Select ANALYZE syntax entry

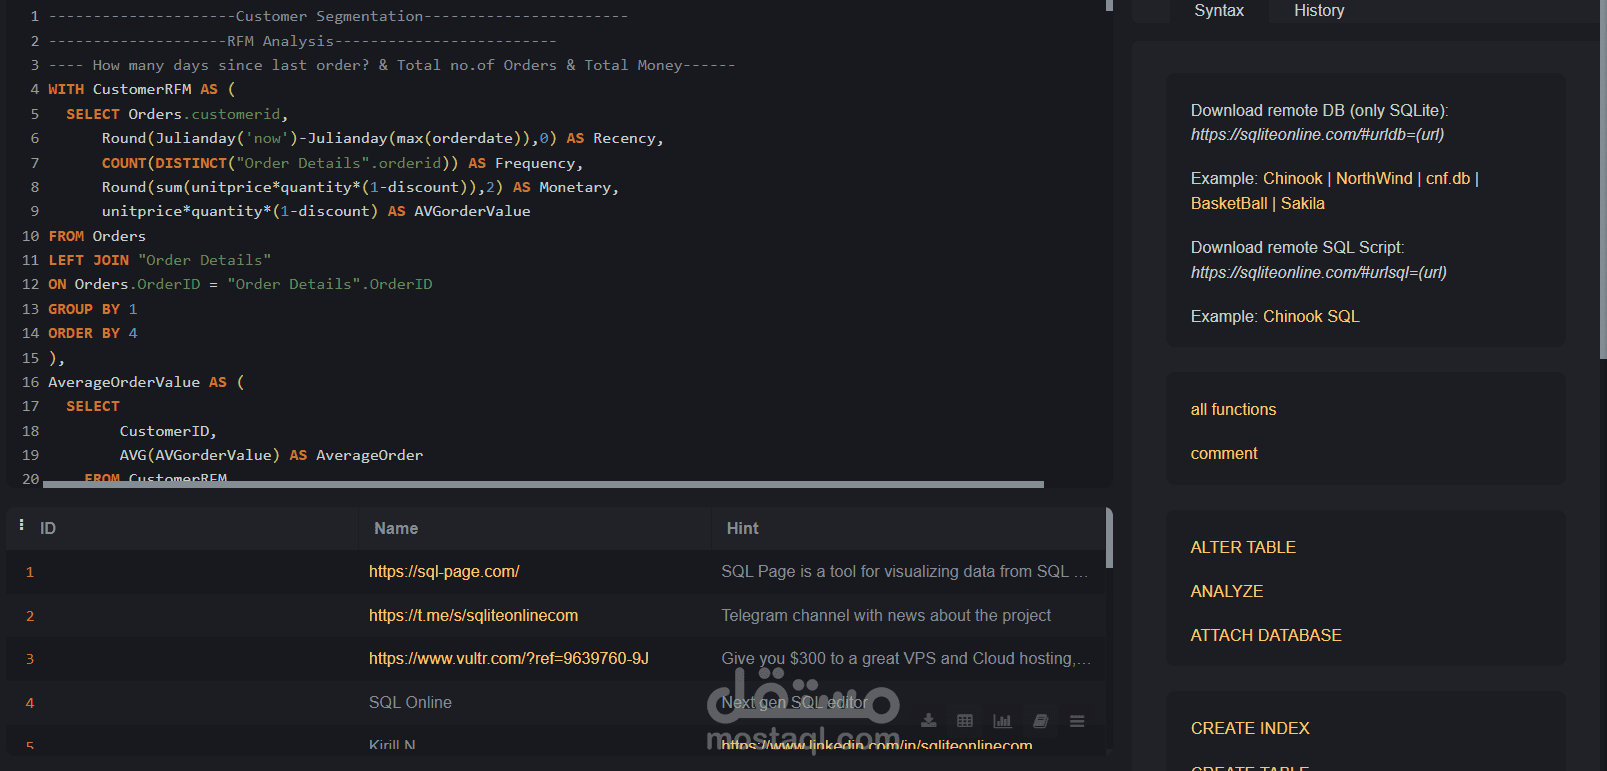click(1227, 591)
